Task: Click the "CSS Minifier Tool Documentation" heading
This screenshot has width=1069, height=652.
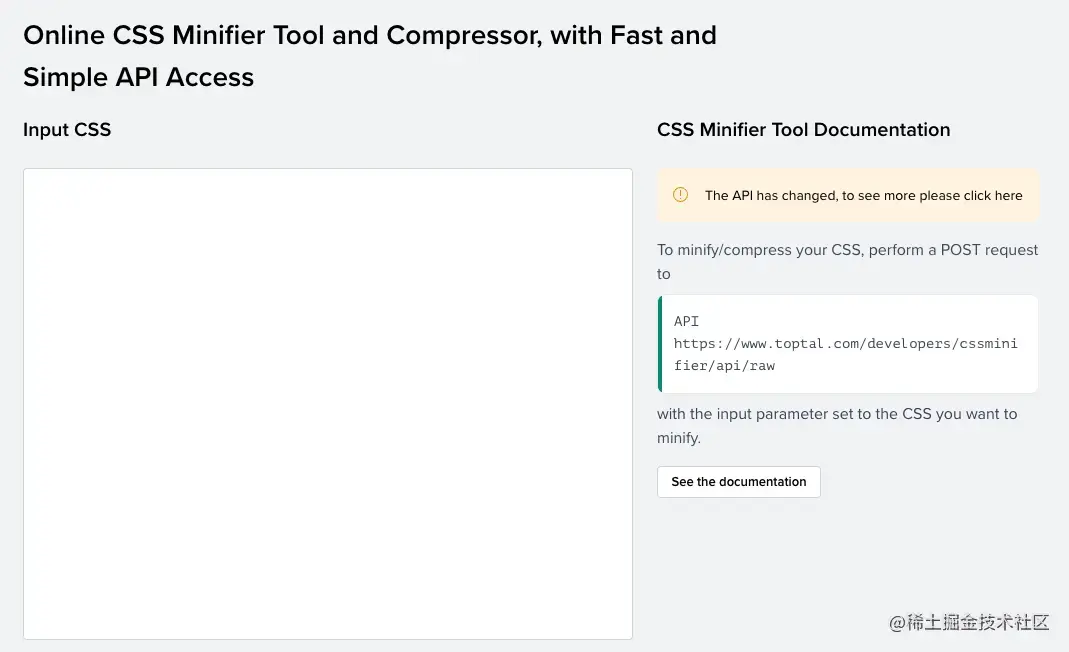Action: (x=803, y=130)
